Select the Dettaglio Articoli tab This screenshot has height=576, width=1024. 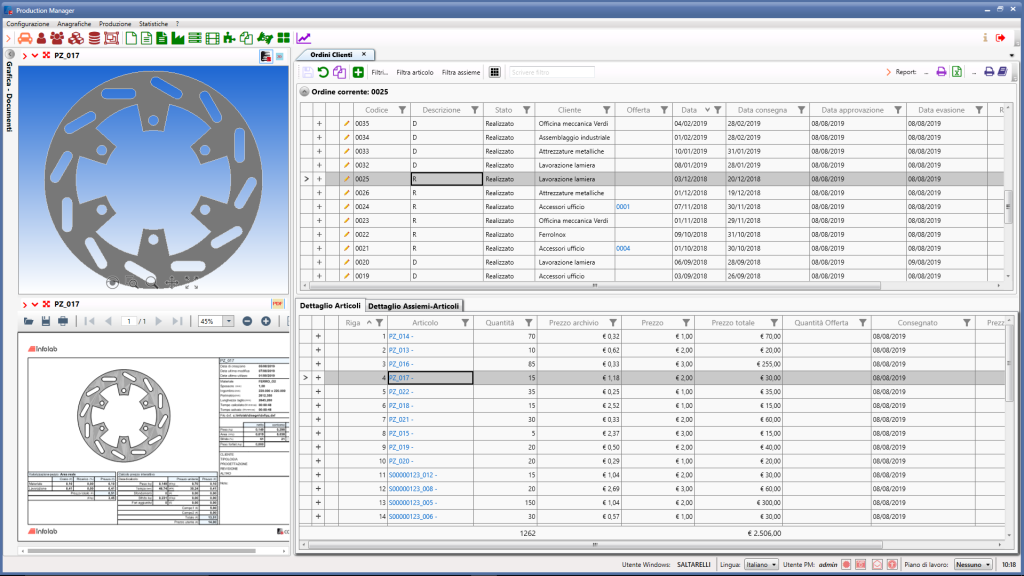tap(330, 306)
